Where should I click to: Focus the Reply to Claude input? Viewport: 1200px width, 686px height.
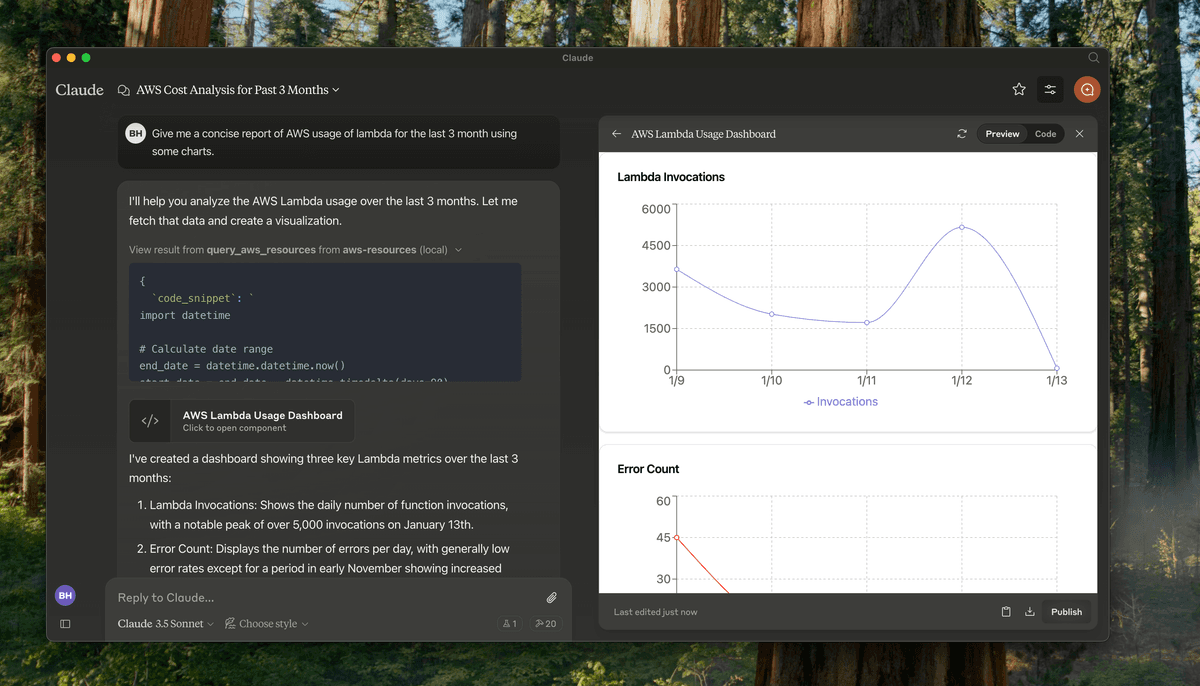[x=325, y=598]
